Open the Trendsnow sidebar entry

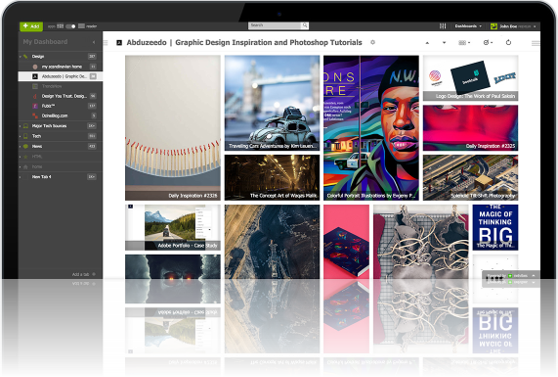(52, 86)
